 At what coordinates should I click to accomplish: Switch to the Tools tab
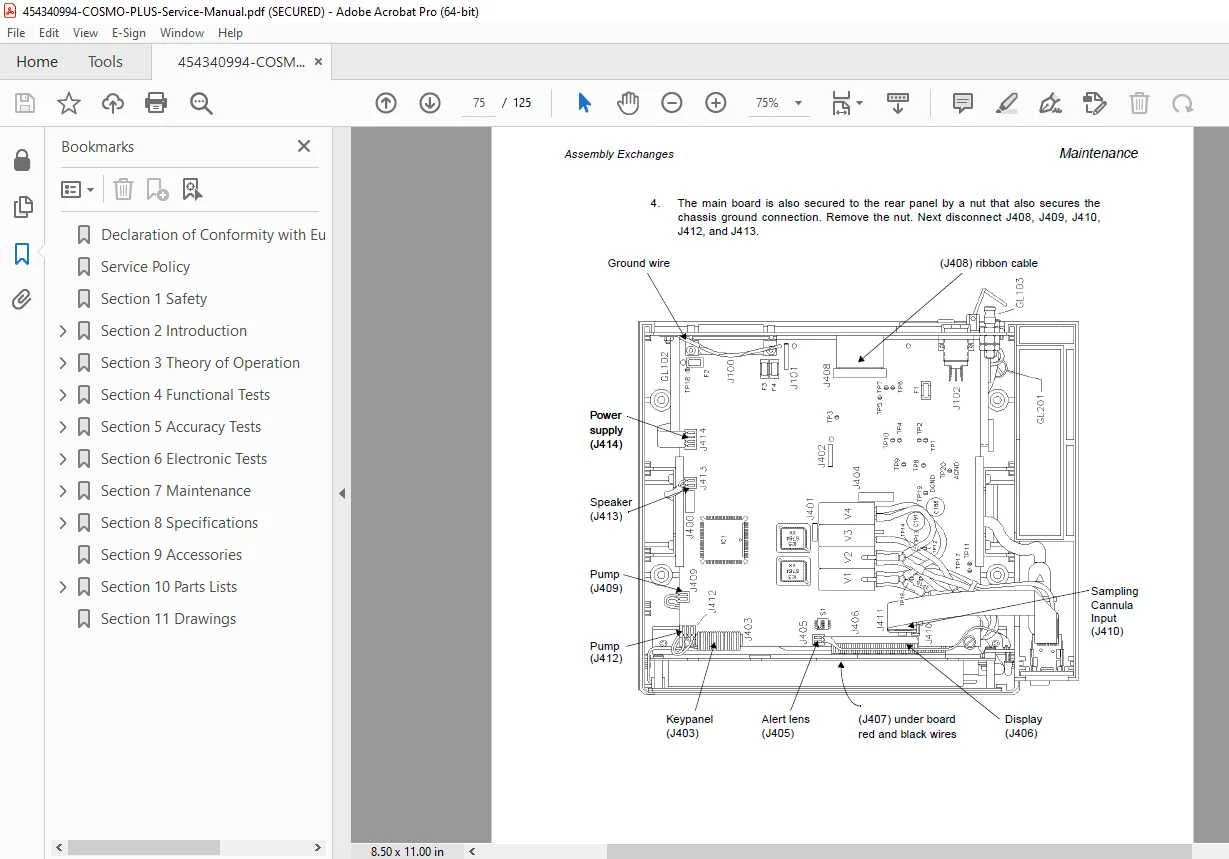click(105, 62)
